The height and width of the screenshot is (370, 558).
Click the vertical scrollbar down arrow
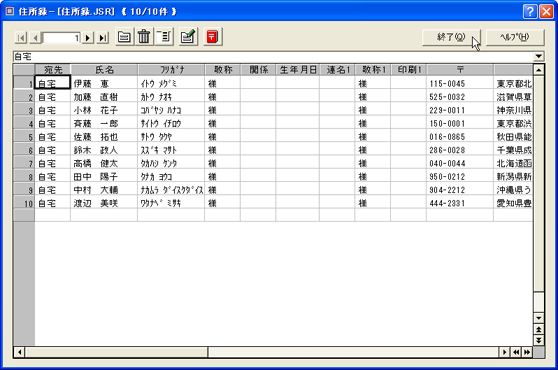tap(539, 318)
